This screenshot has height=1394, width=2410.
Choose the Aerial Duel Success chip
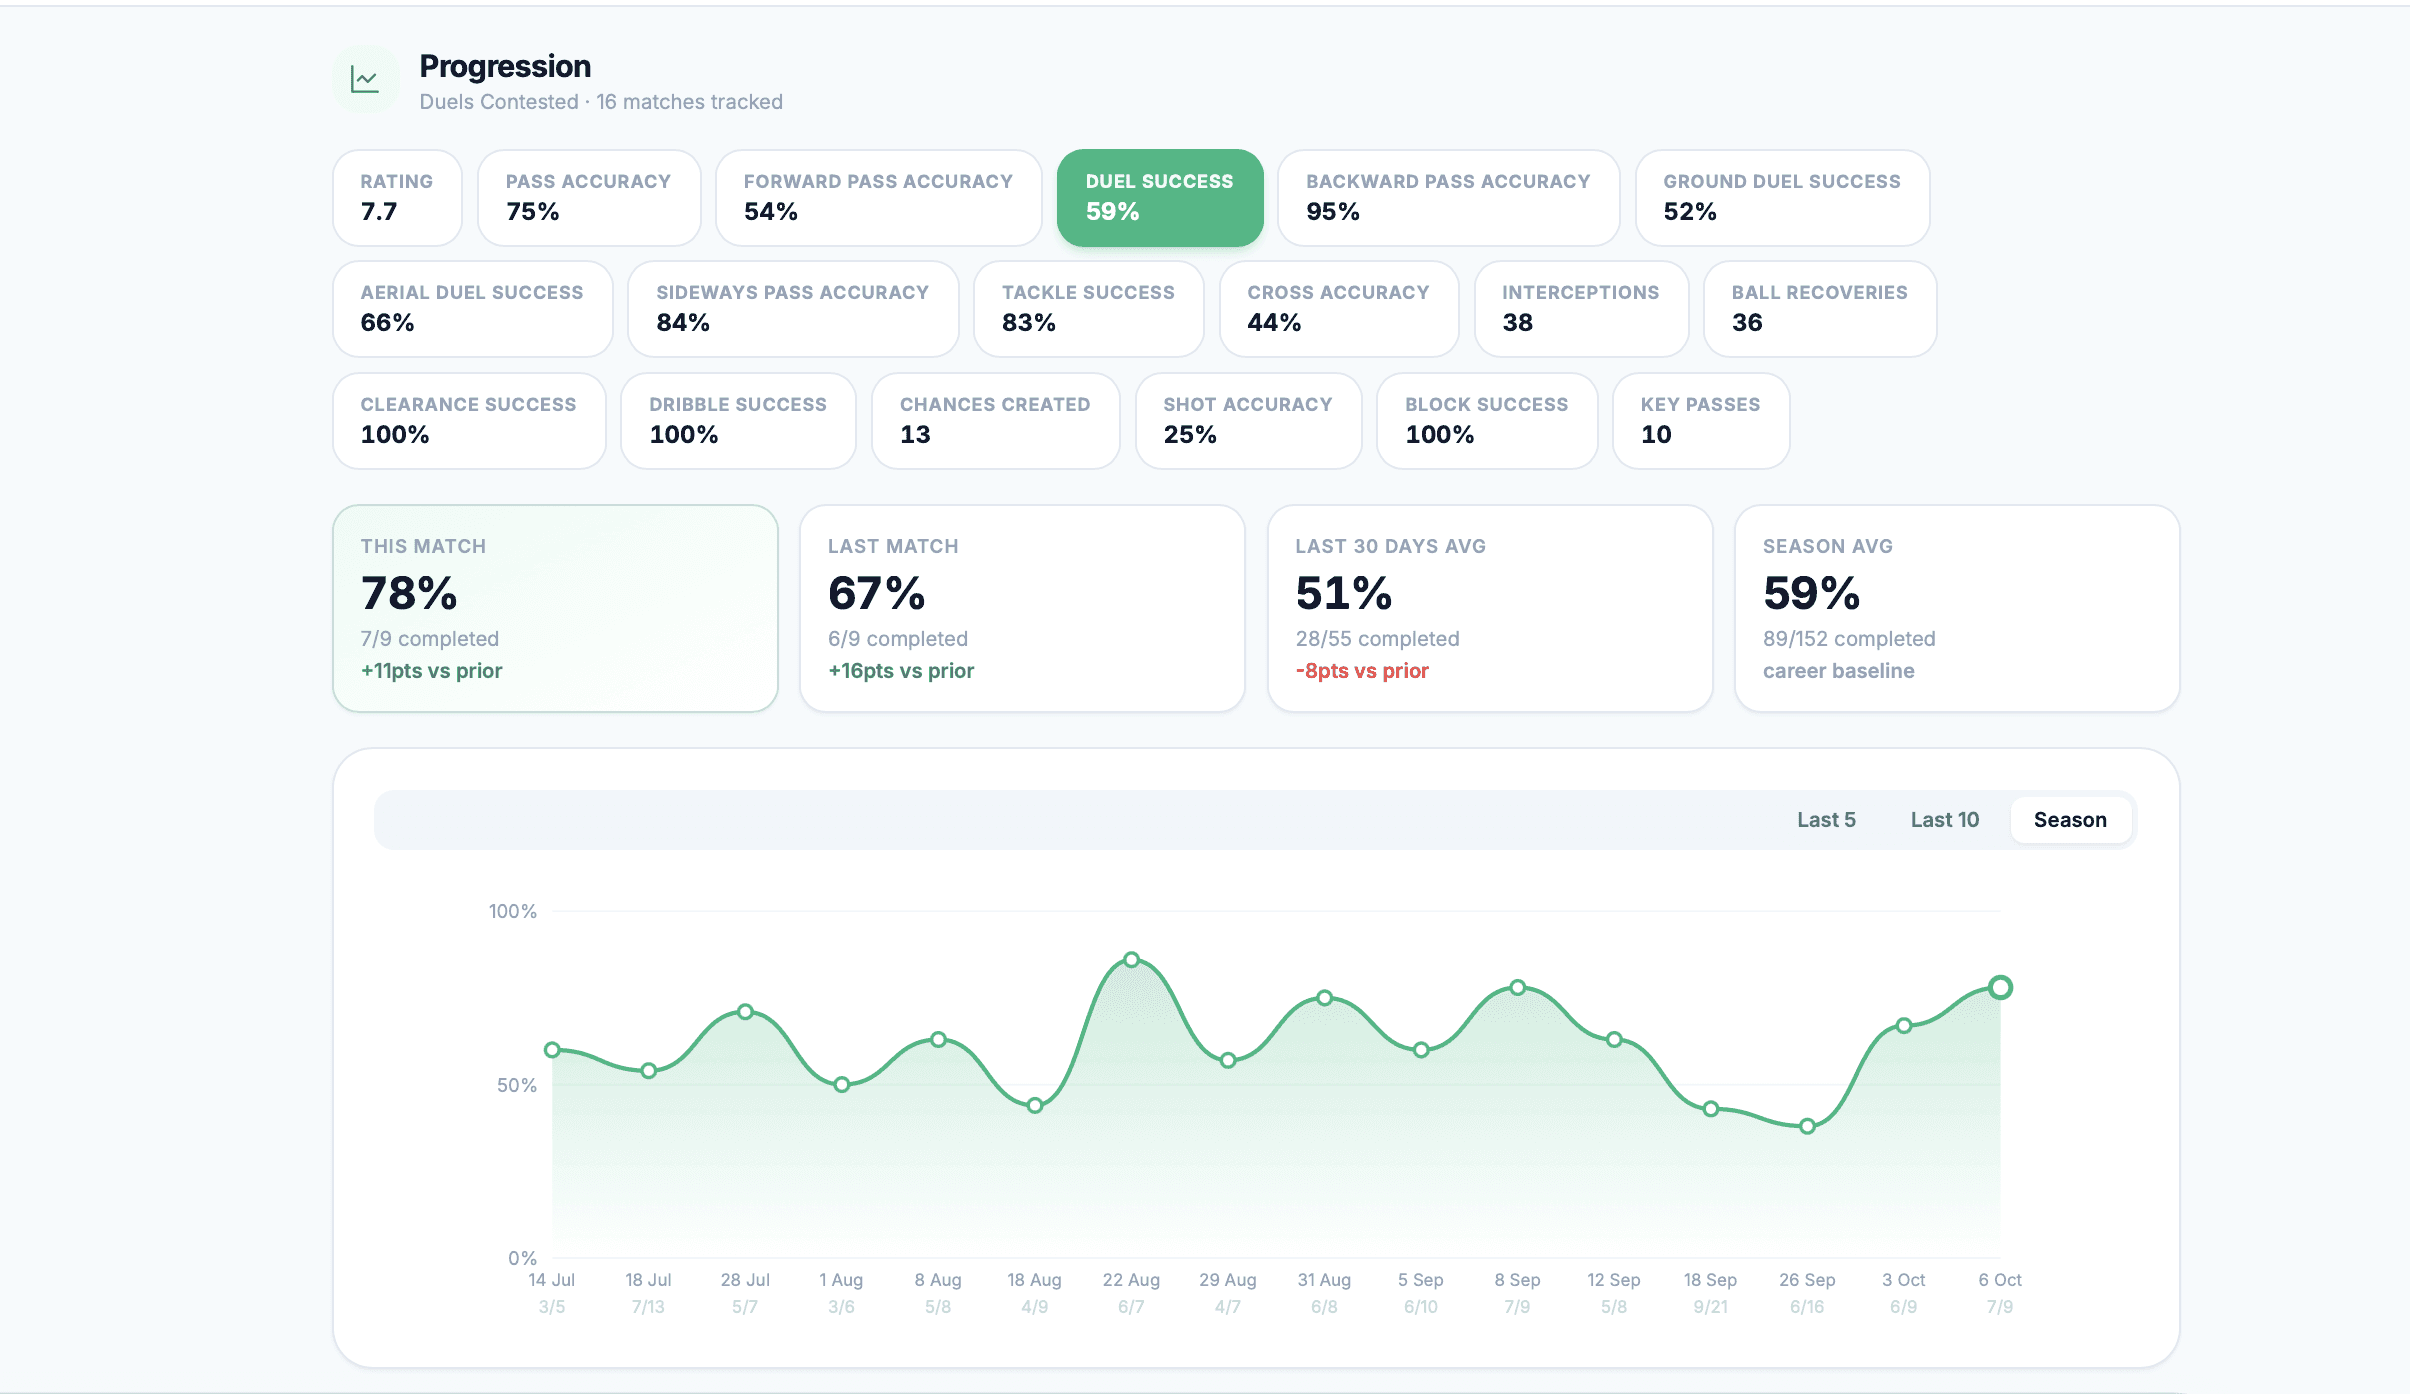[x=472, y=309]
